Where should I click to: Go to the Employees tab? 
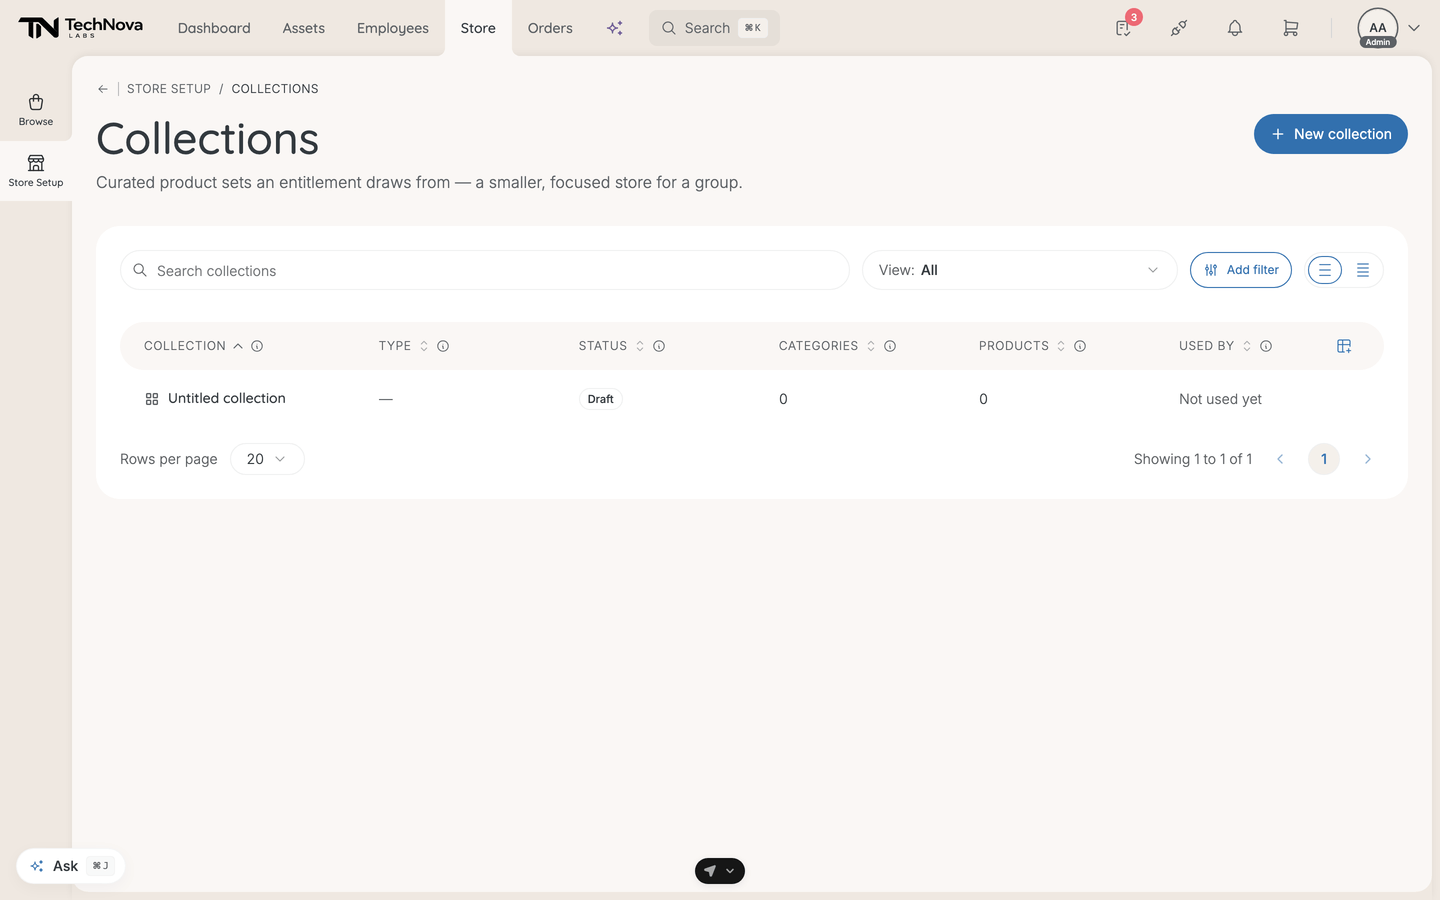[393, 28]
